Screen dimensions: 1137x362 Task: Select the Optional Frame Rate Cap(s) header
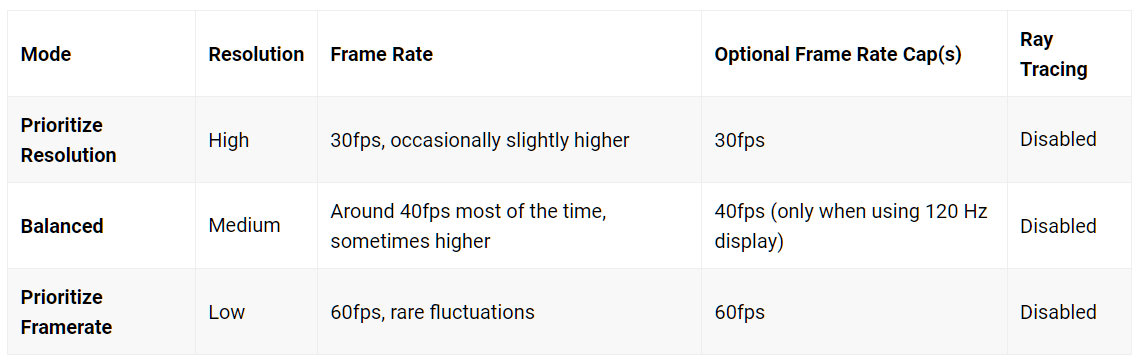(838, 54)
